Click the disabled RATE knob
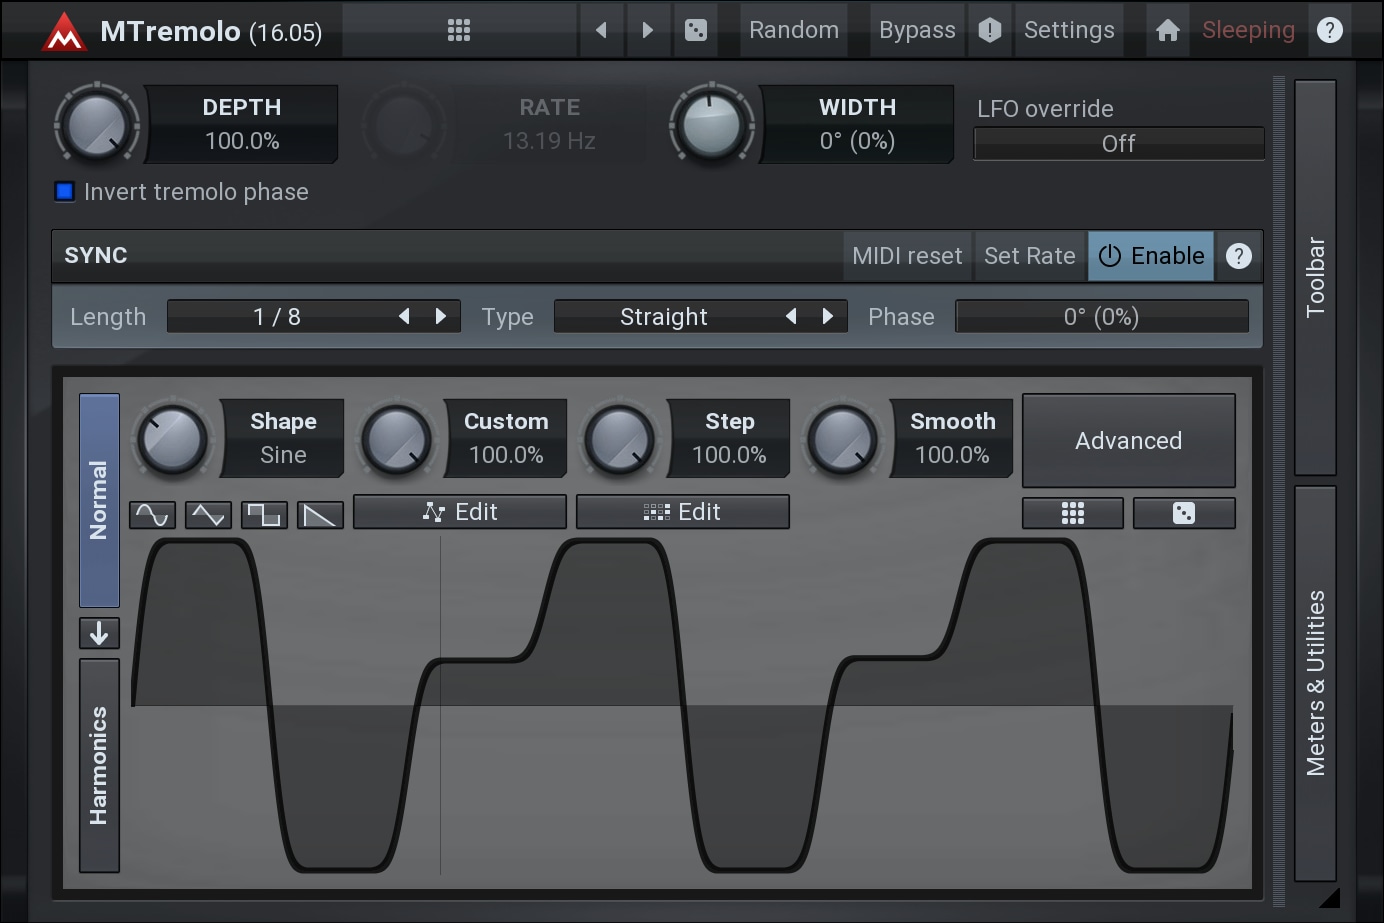The width and height of the screenshot is (1384, 923). coord(403,125)
